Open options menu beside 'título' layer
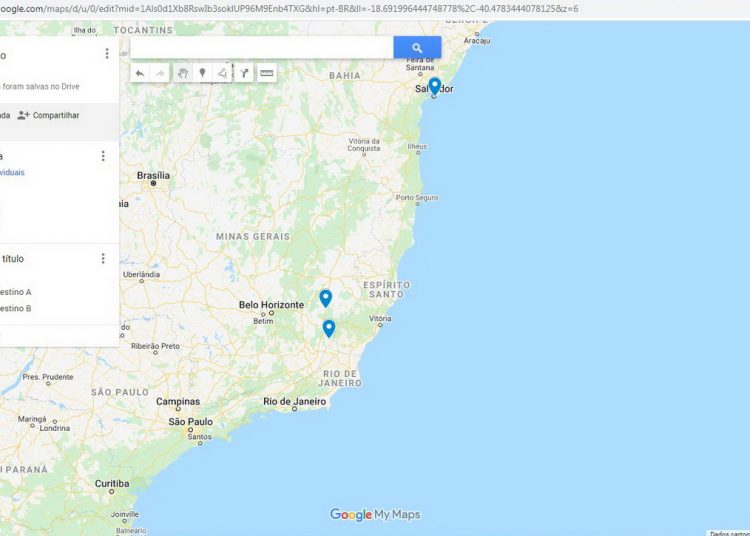Image resolution: width=750 pixels, height=536 pixels. [103, 259]
